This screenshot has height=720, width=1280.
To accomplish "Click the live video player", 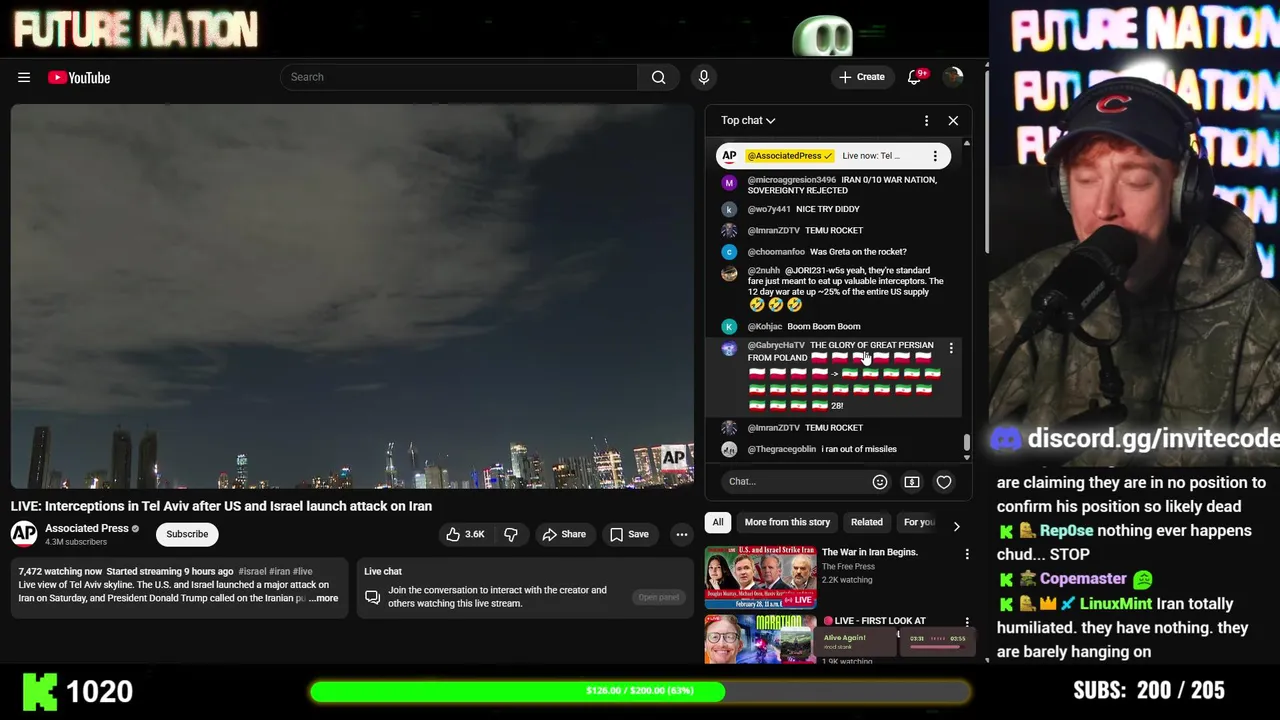I will [352, 296].
